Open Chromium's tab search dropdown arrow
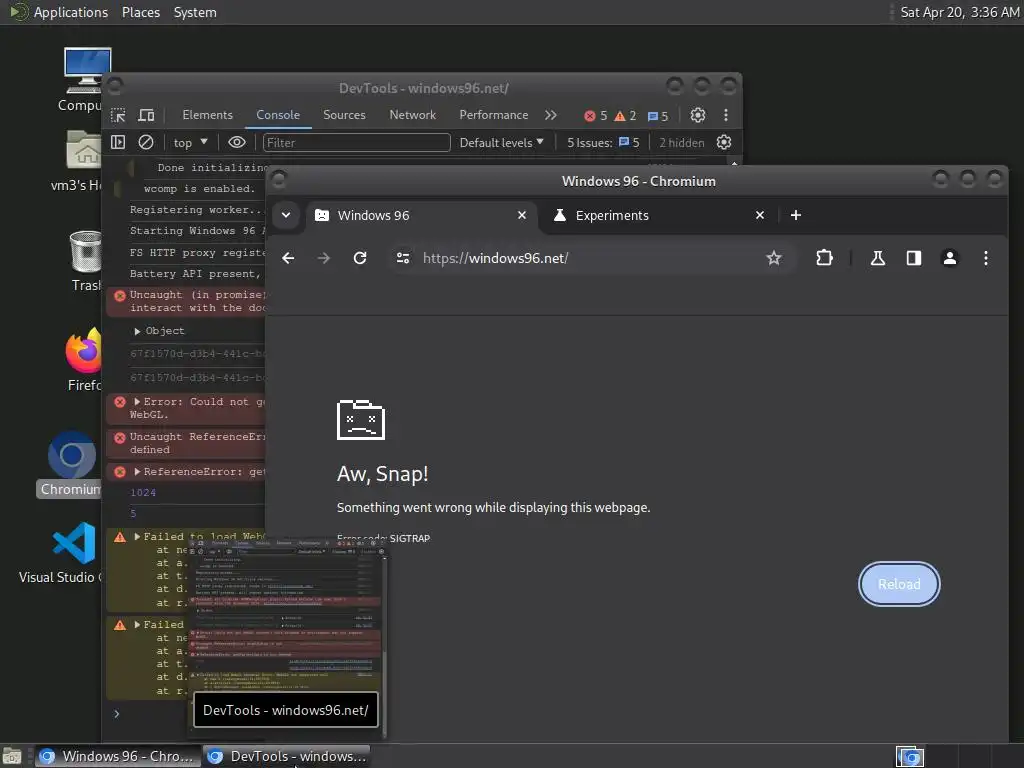Screen dimensions: 1024x768 coord(285,215)
